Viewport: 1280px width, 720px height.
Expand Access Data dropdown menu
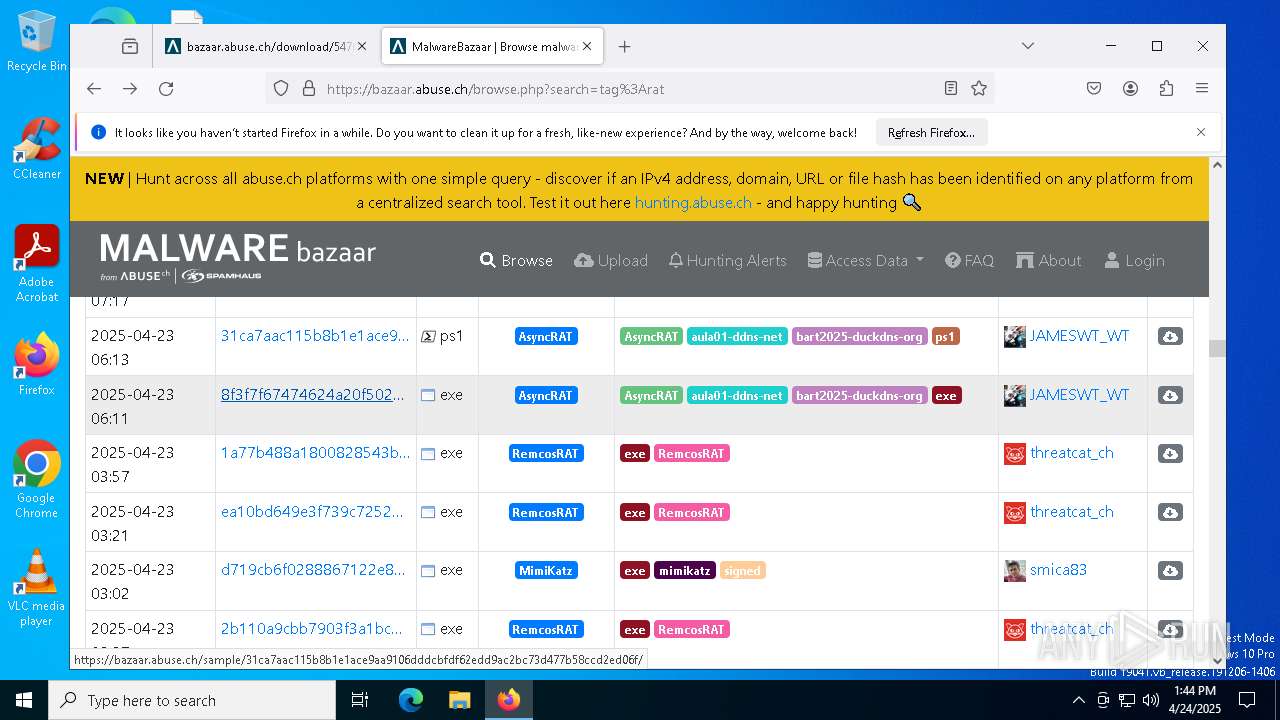[866, 260]
